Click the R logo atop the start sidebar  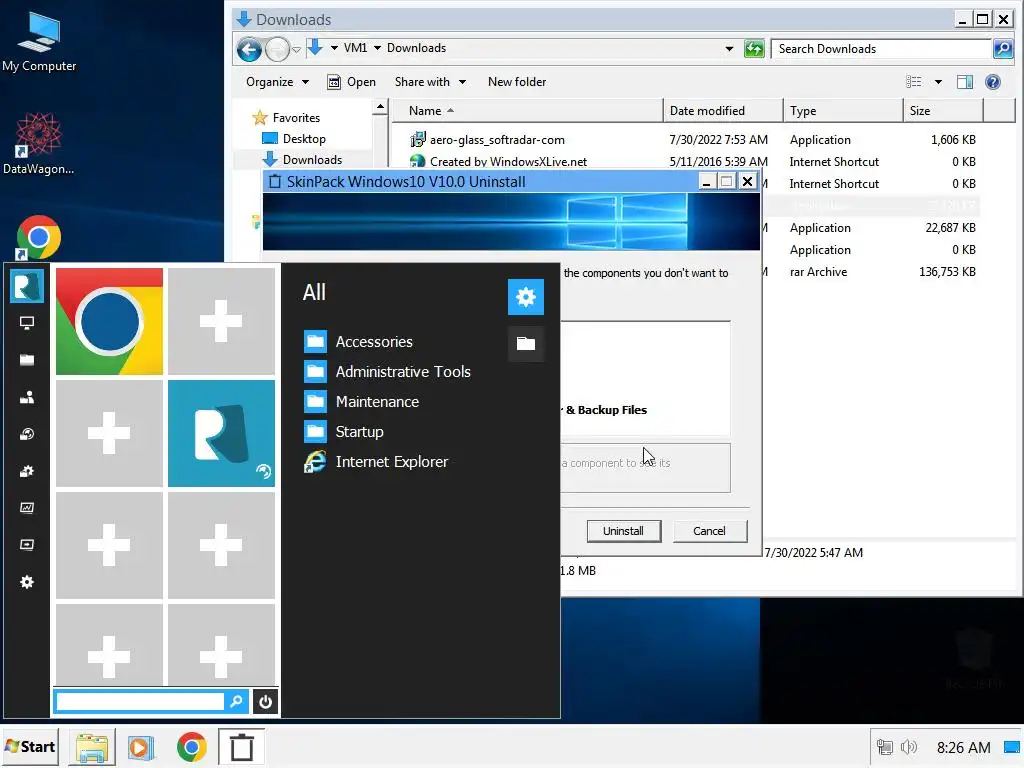(x=27, y=286)
